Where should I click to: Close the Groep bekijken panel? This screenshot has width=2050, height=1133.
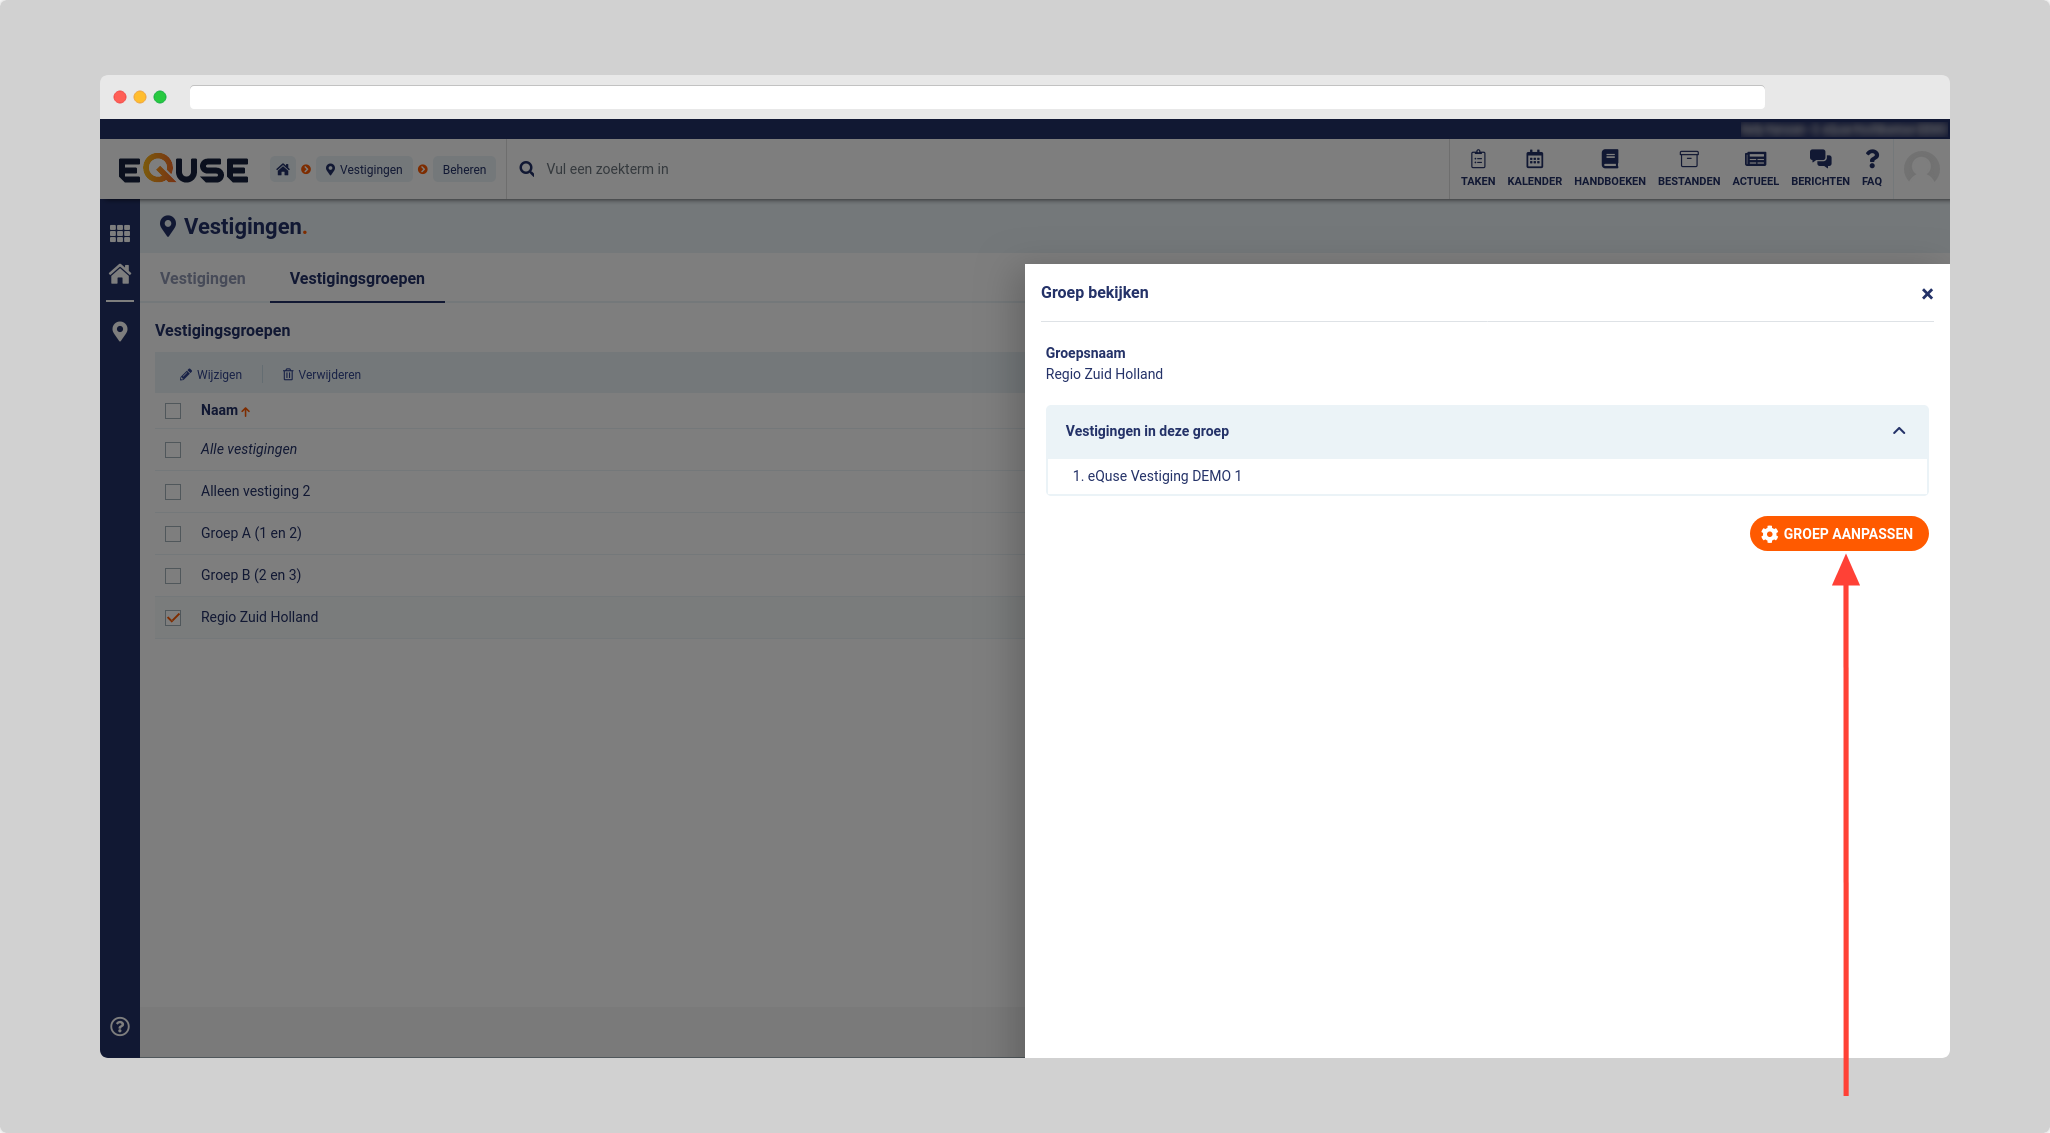pos(1927,294)
